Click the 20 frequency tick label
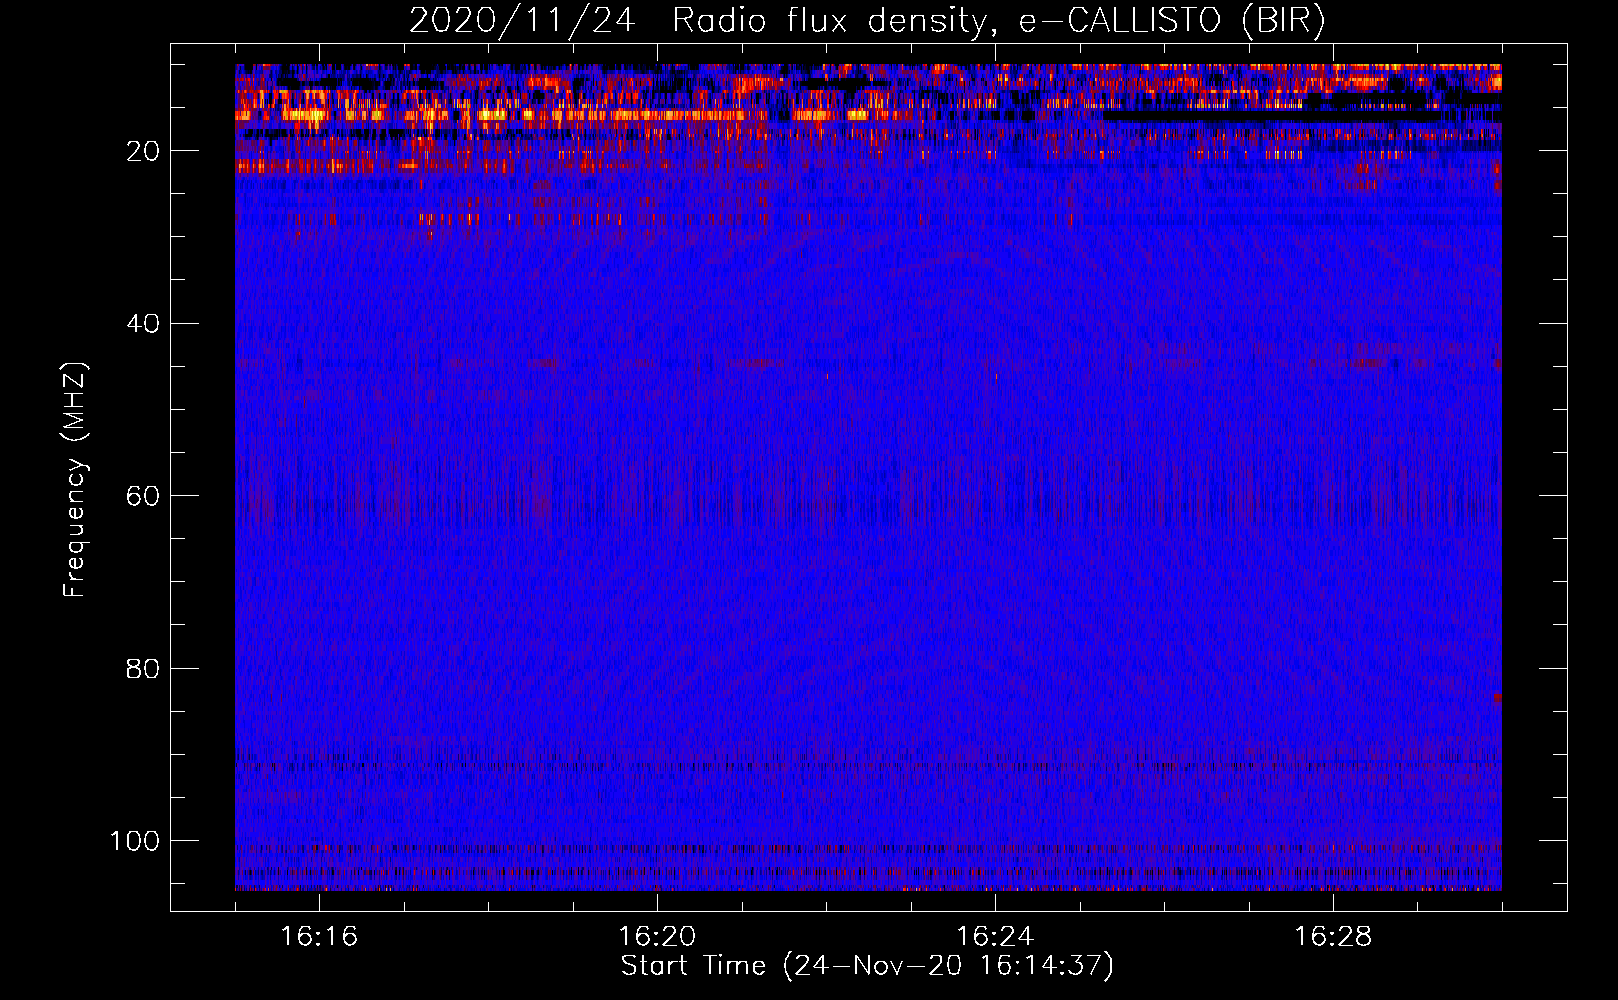This screenshot has width=1618, height=1000. (x=143, y=151)
